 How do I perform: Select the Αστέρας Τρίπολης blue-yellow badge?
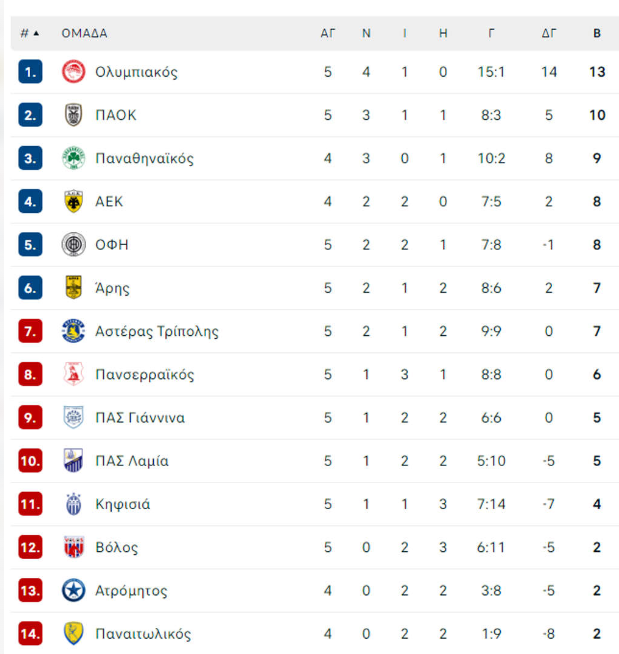(x=73, y=331)
